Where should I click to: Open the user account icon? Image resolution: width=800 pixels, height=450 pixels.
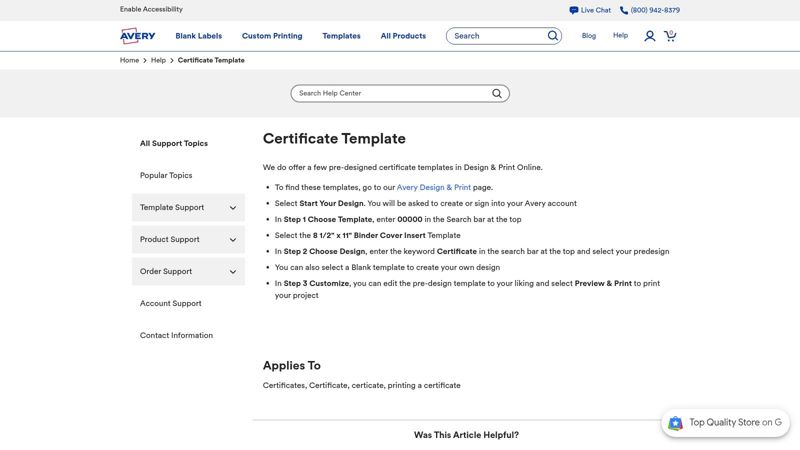pyautogui.click(x=650, y=36)
